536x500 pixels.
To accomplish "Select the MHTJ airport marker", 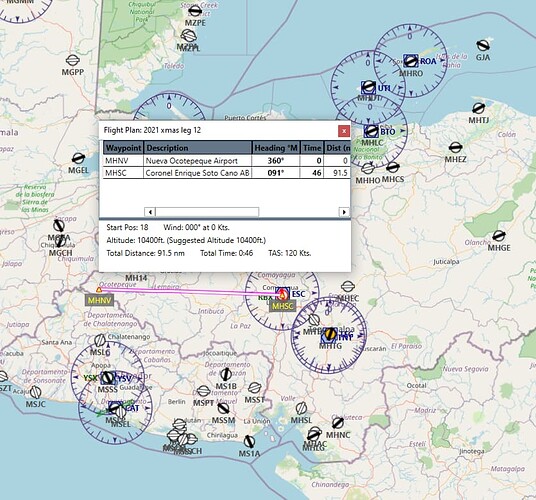I will tap(478, 108).
